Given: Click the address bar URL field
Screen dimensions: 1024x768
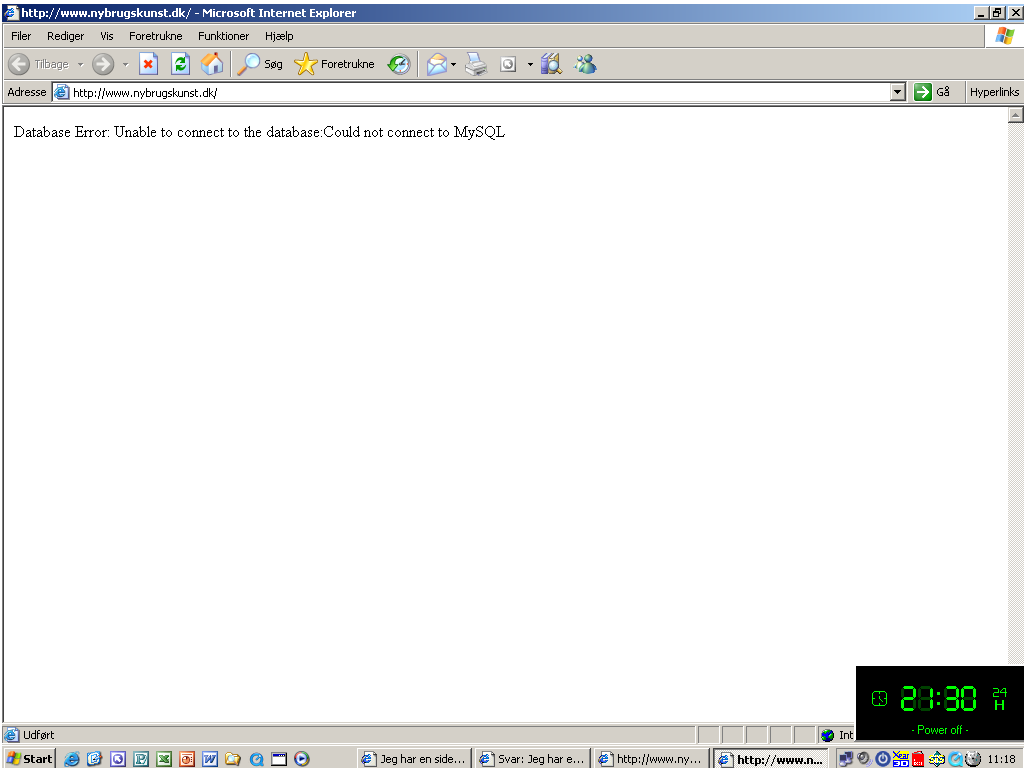Looking at the screenshot, I should click(x=470, y=93).
